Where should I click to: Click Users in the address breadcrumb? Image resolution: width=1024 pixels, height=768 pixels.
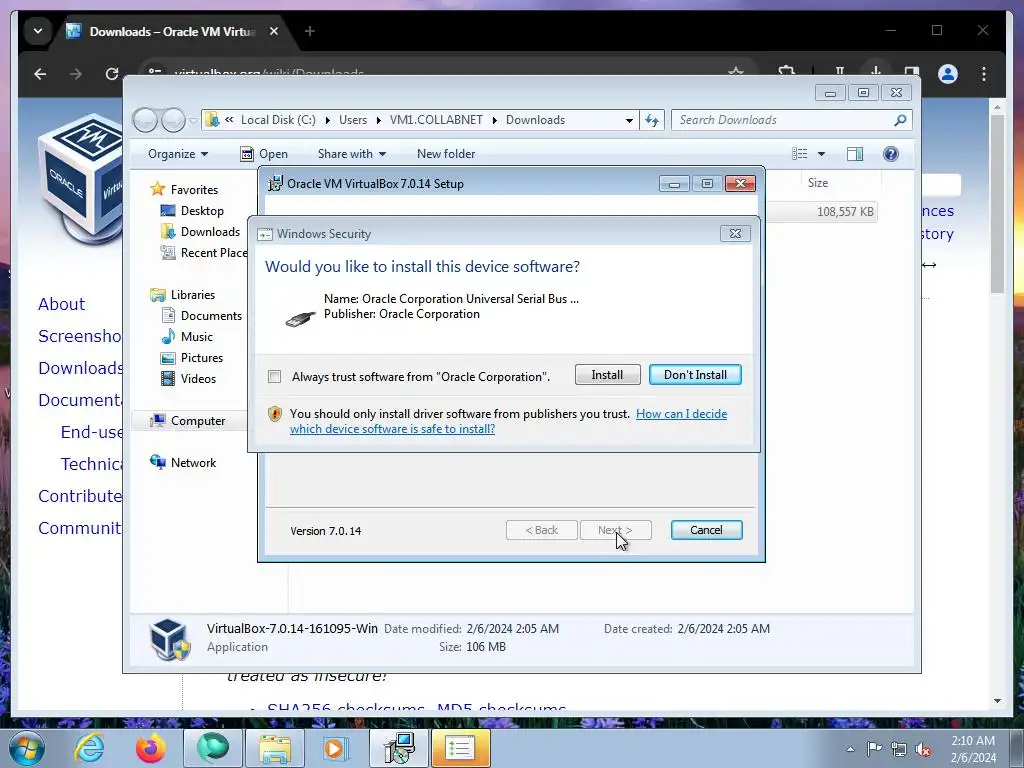tap(353, 120)
